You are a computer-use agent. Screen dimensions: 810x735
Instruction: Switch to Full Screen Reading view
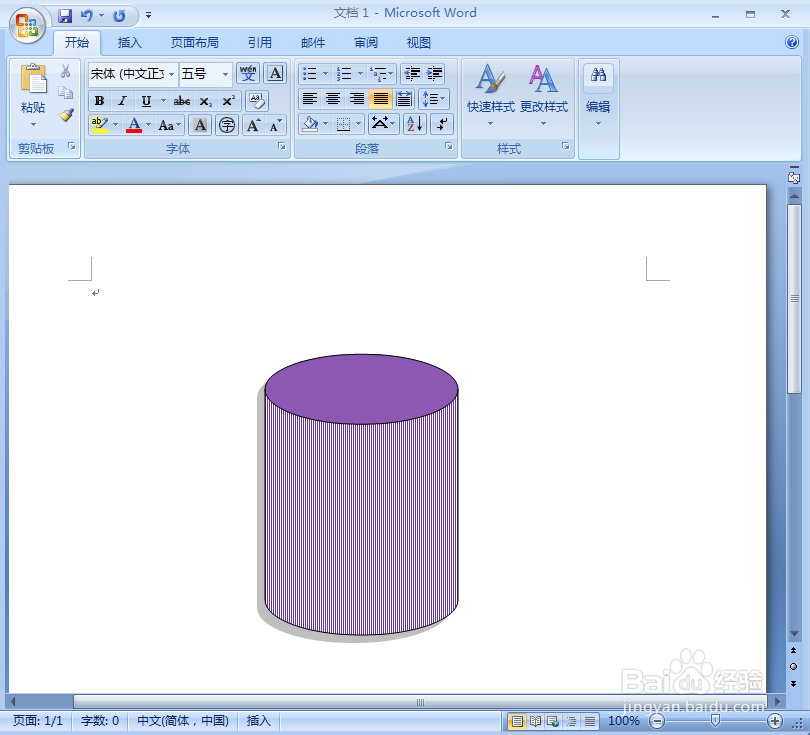coord(535,721)
